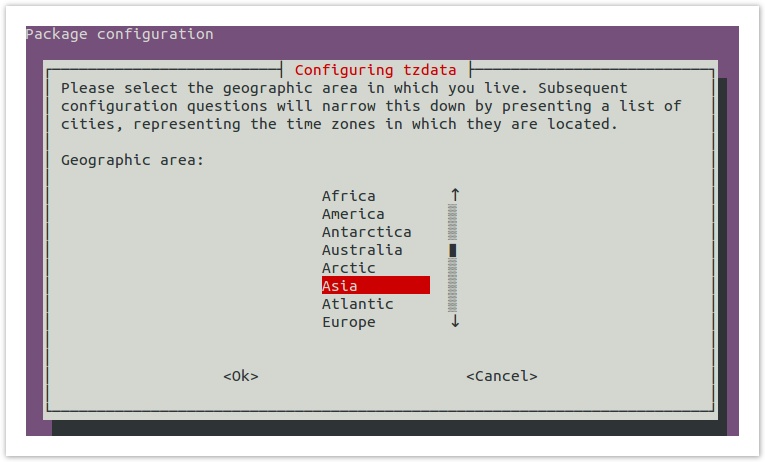The height and width of the screenshot is (462, 765).
Task: Select the Australia list entry
Action: (362, 250)
